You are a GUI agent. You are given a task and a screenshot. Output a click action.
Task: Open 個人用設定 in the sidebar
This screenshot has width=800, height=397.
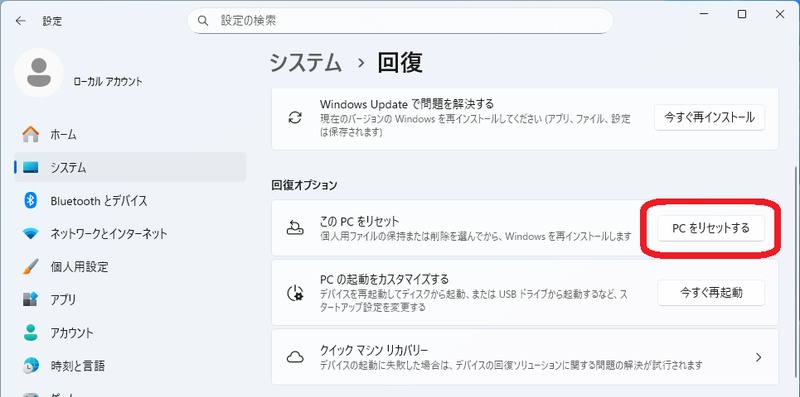tap(130, 266)
